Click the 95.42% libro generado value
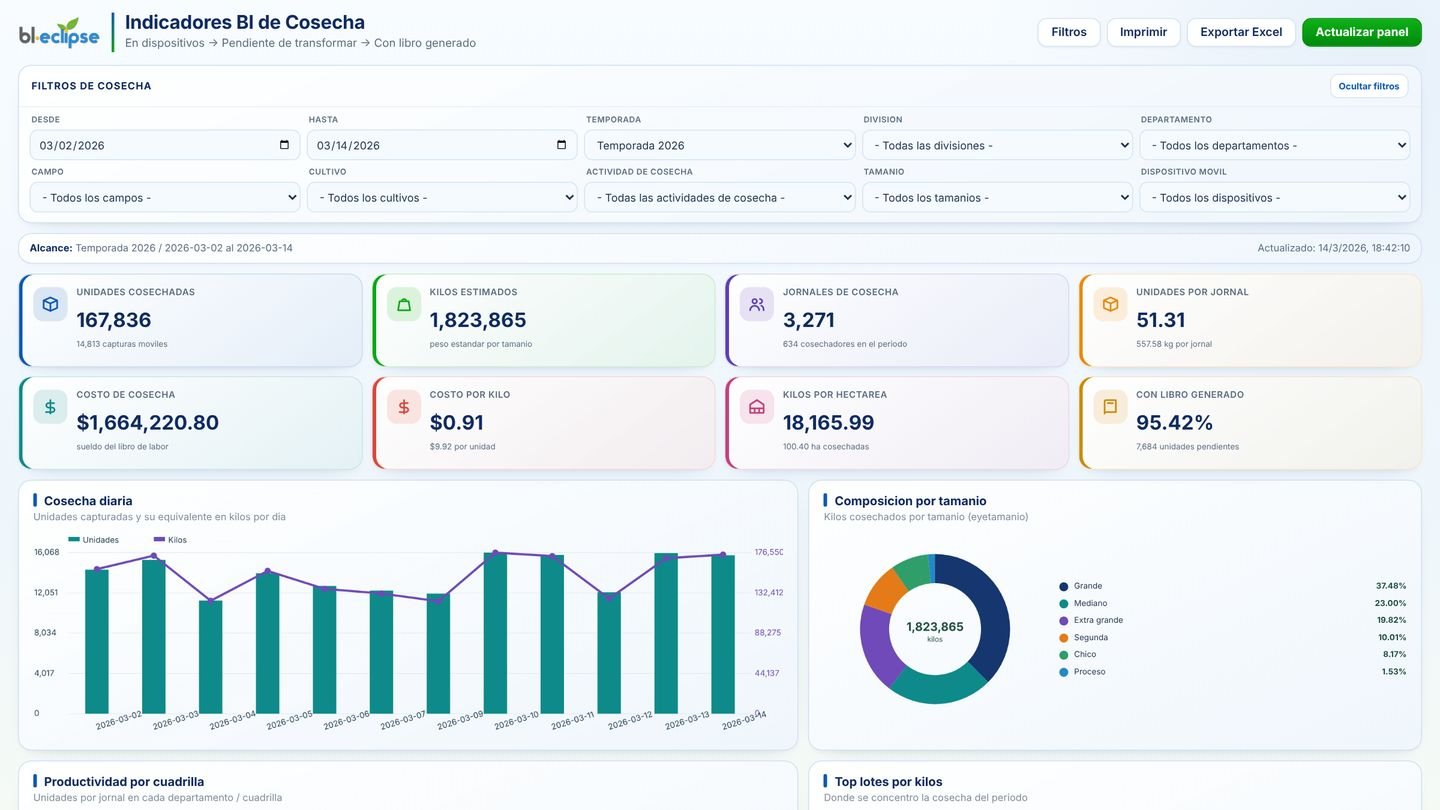The height and width of the screenshot is (810, 1440). [1175, 423]
